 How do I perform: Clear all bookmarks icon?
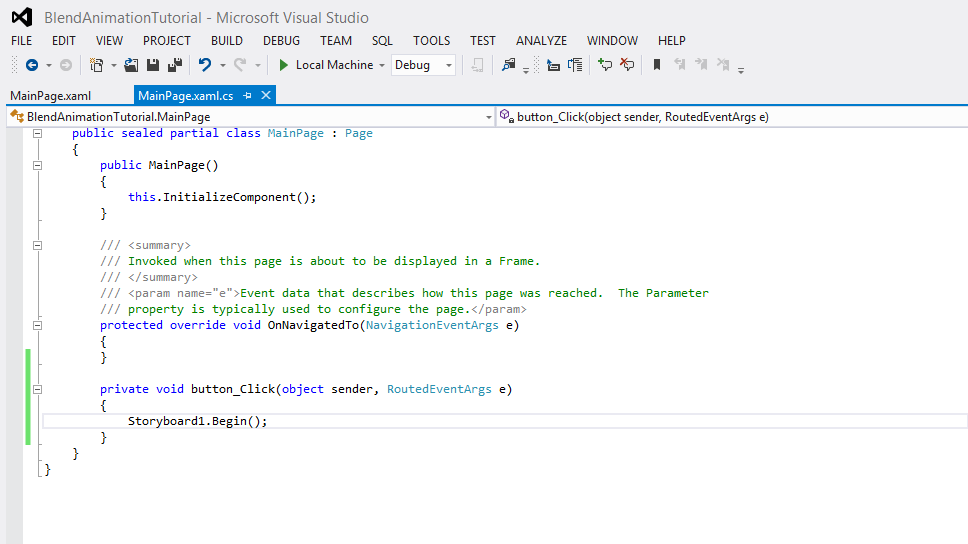coord(723,65)
